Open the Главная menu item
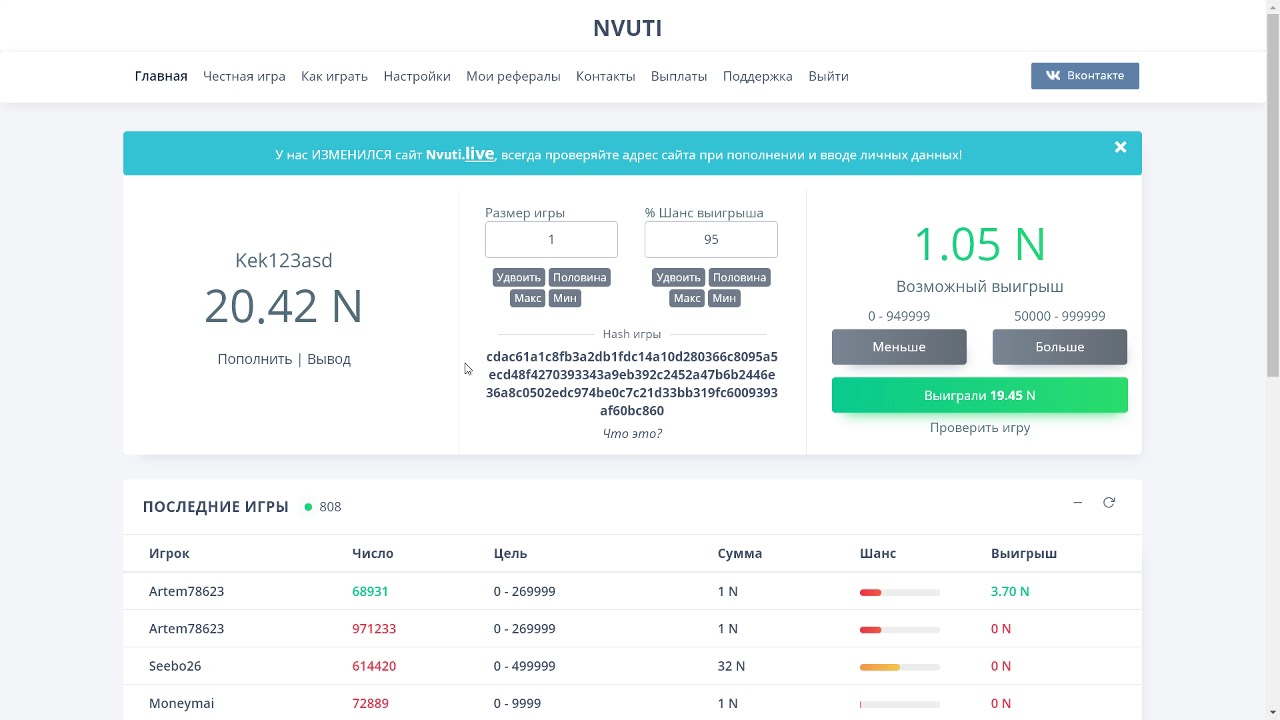The width and height of the screenshot is (1280, 720). [161, 76]
